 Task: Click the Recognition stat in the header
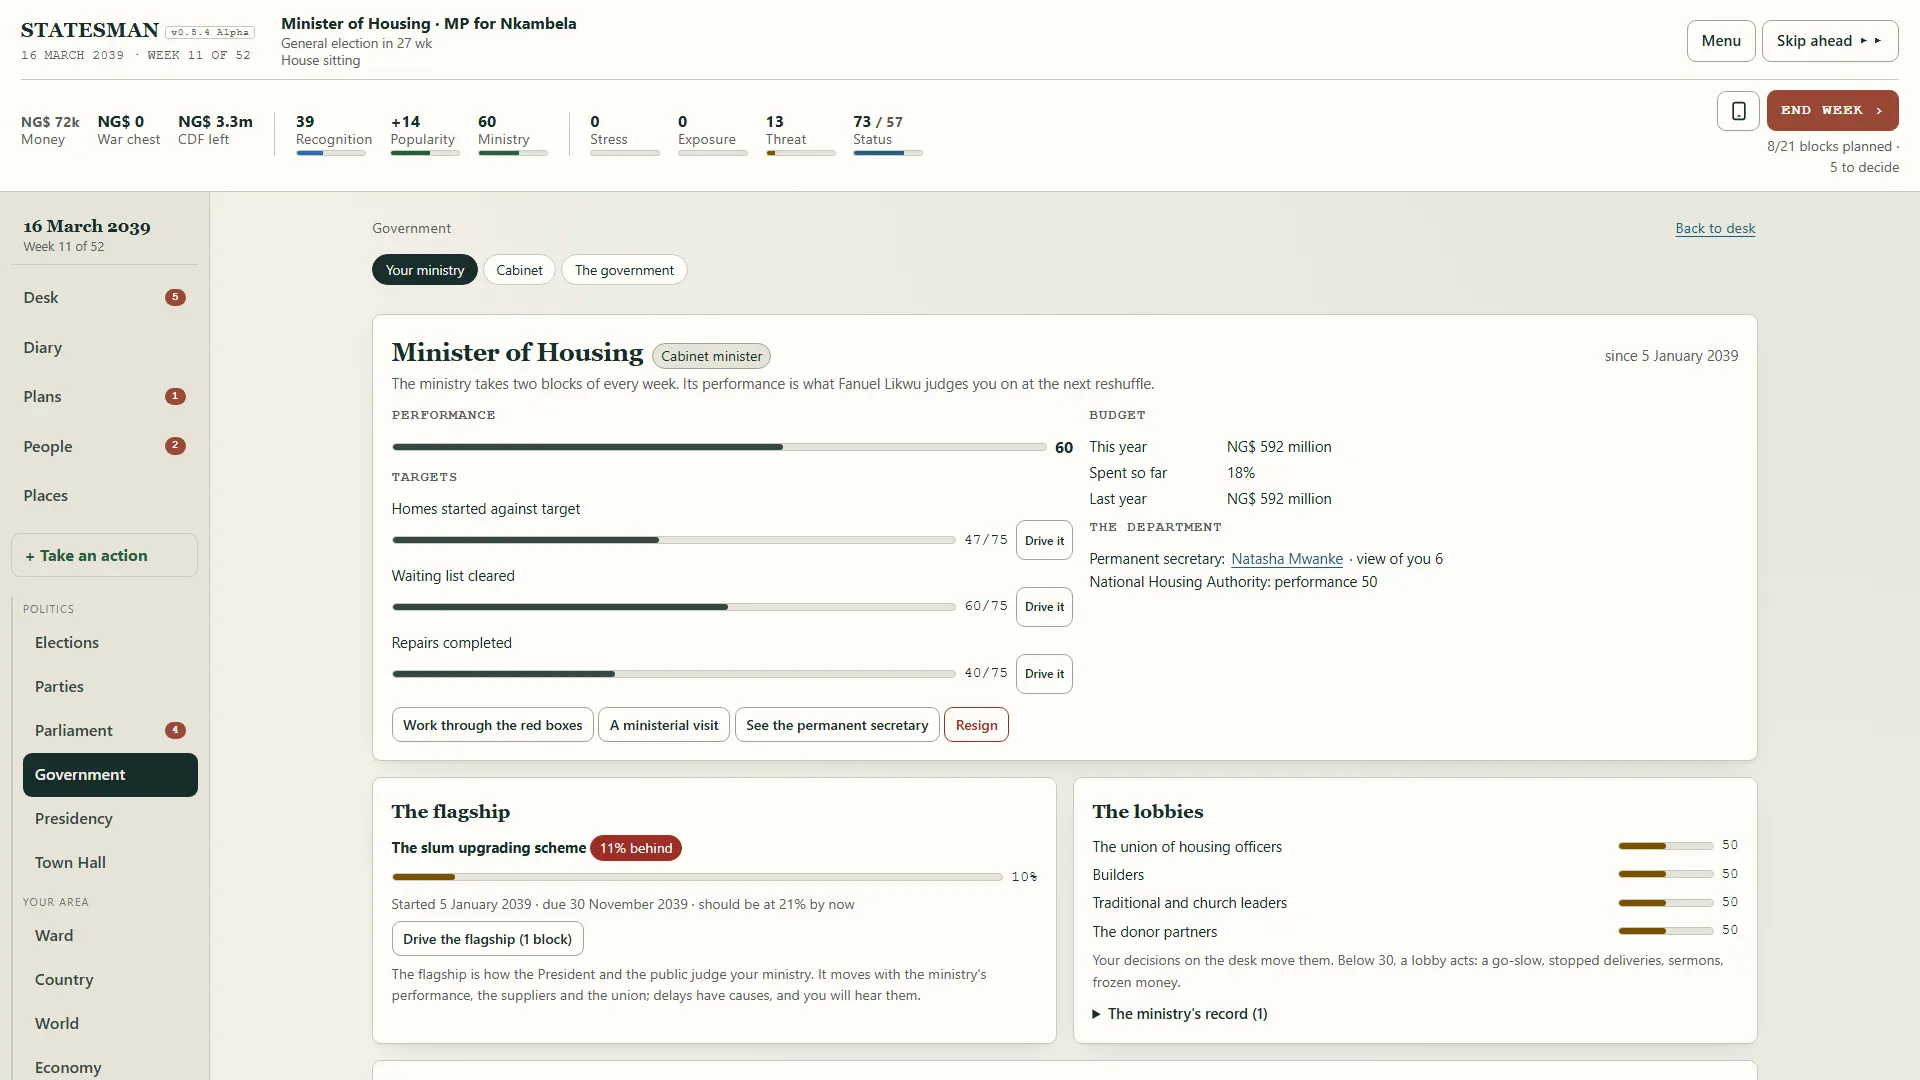point(333,134)
